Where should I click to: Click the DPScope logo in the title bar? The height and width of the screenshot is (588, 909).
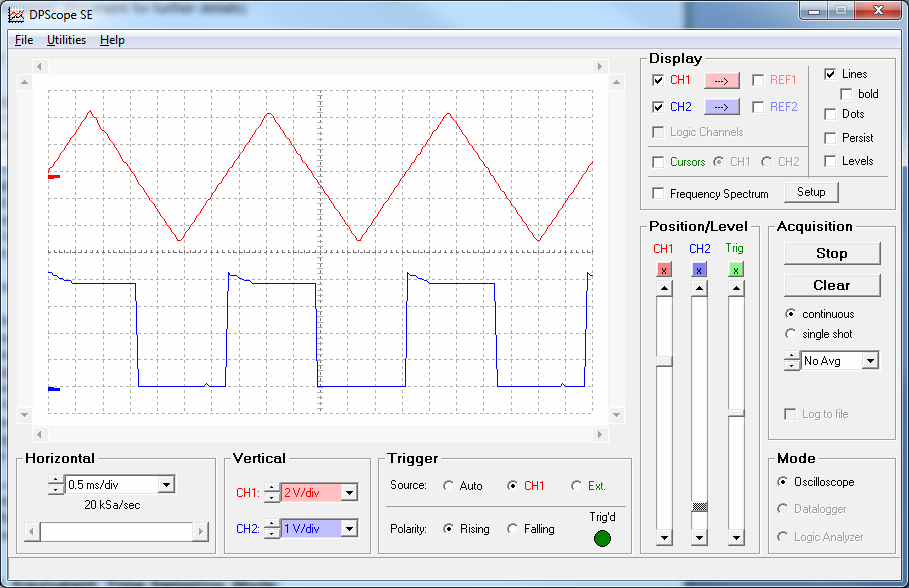pyautogui.click(x=16, y=12)
